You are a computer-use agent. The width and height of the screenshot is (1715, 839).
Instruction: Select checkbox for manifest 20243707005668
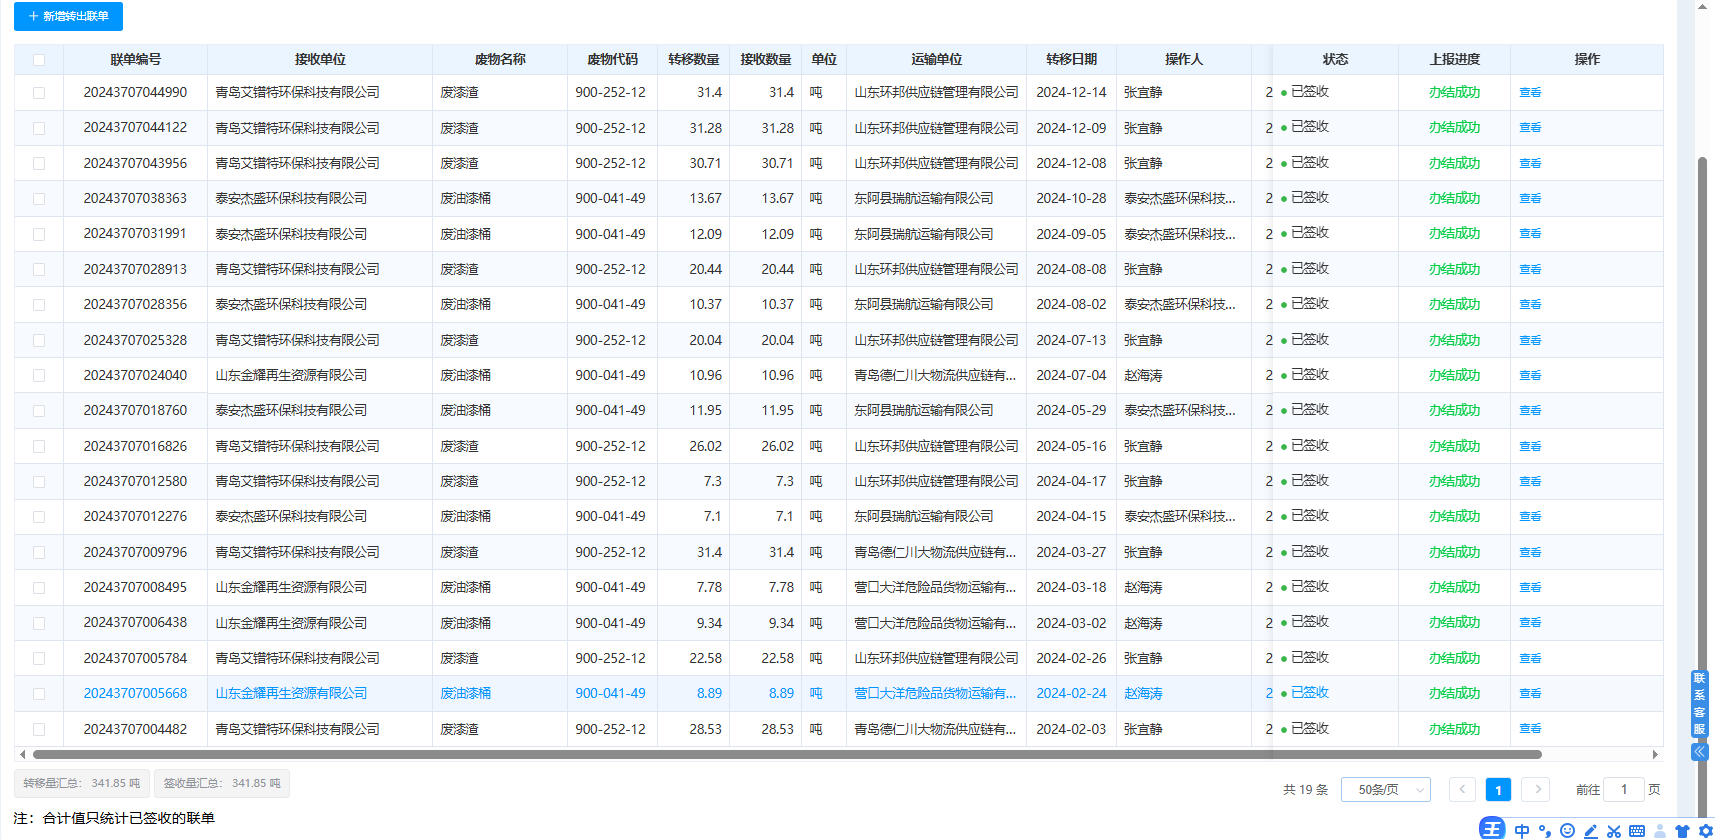tap(39, 694)
